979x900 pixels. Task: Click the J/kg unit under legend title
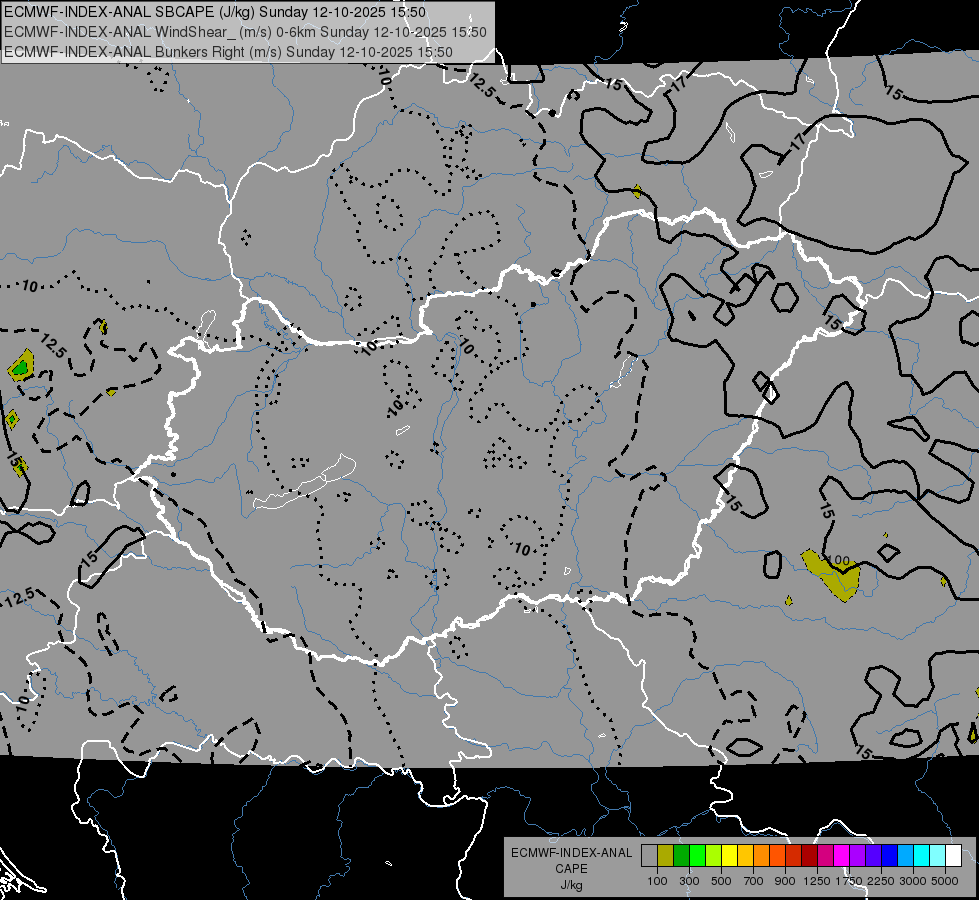click(x=571, y=885)
